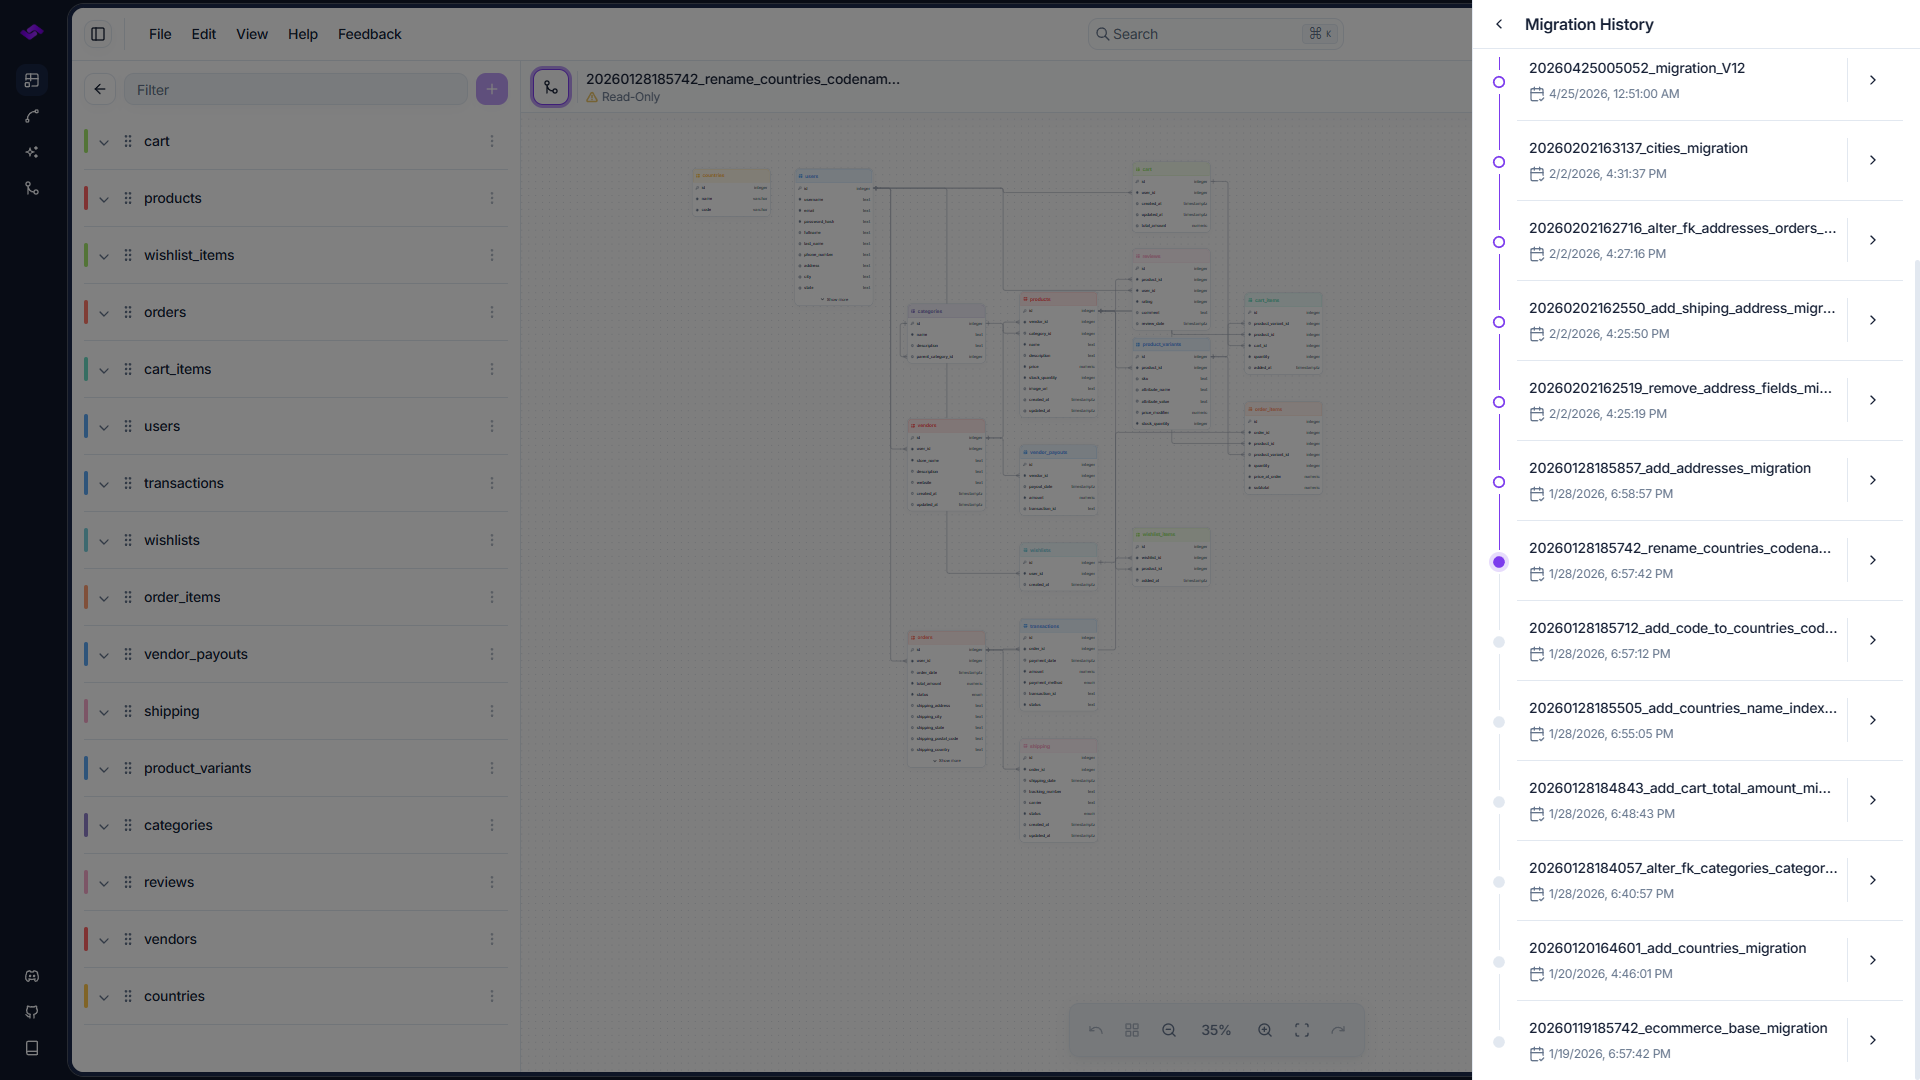Open the View menu
This screenshot has height=1080, width=1920.
point(252,34)
